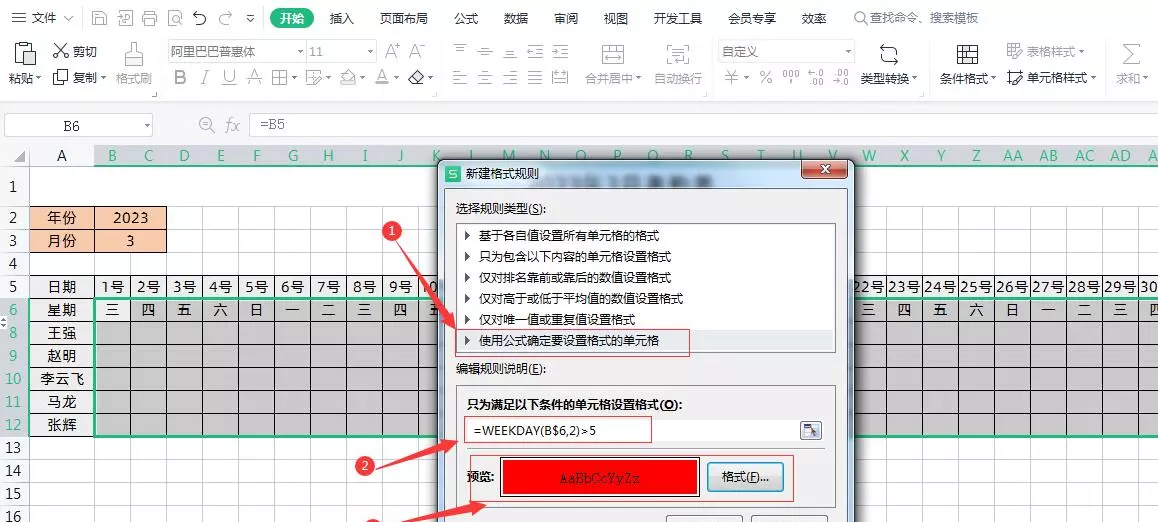The width and height of the screenshot is (1158, 522).
Task: Open the 文件 file menu
Action: [42, 18]
